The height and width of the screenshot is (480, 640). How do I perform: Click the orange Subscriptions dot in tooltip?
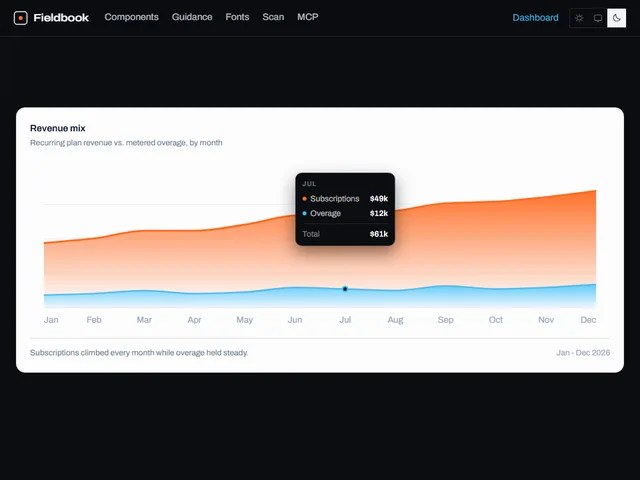click(304, 199)
